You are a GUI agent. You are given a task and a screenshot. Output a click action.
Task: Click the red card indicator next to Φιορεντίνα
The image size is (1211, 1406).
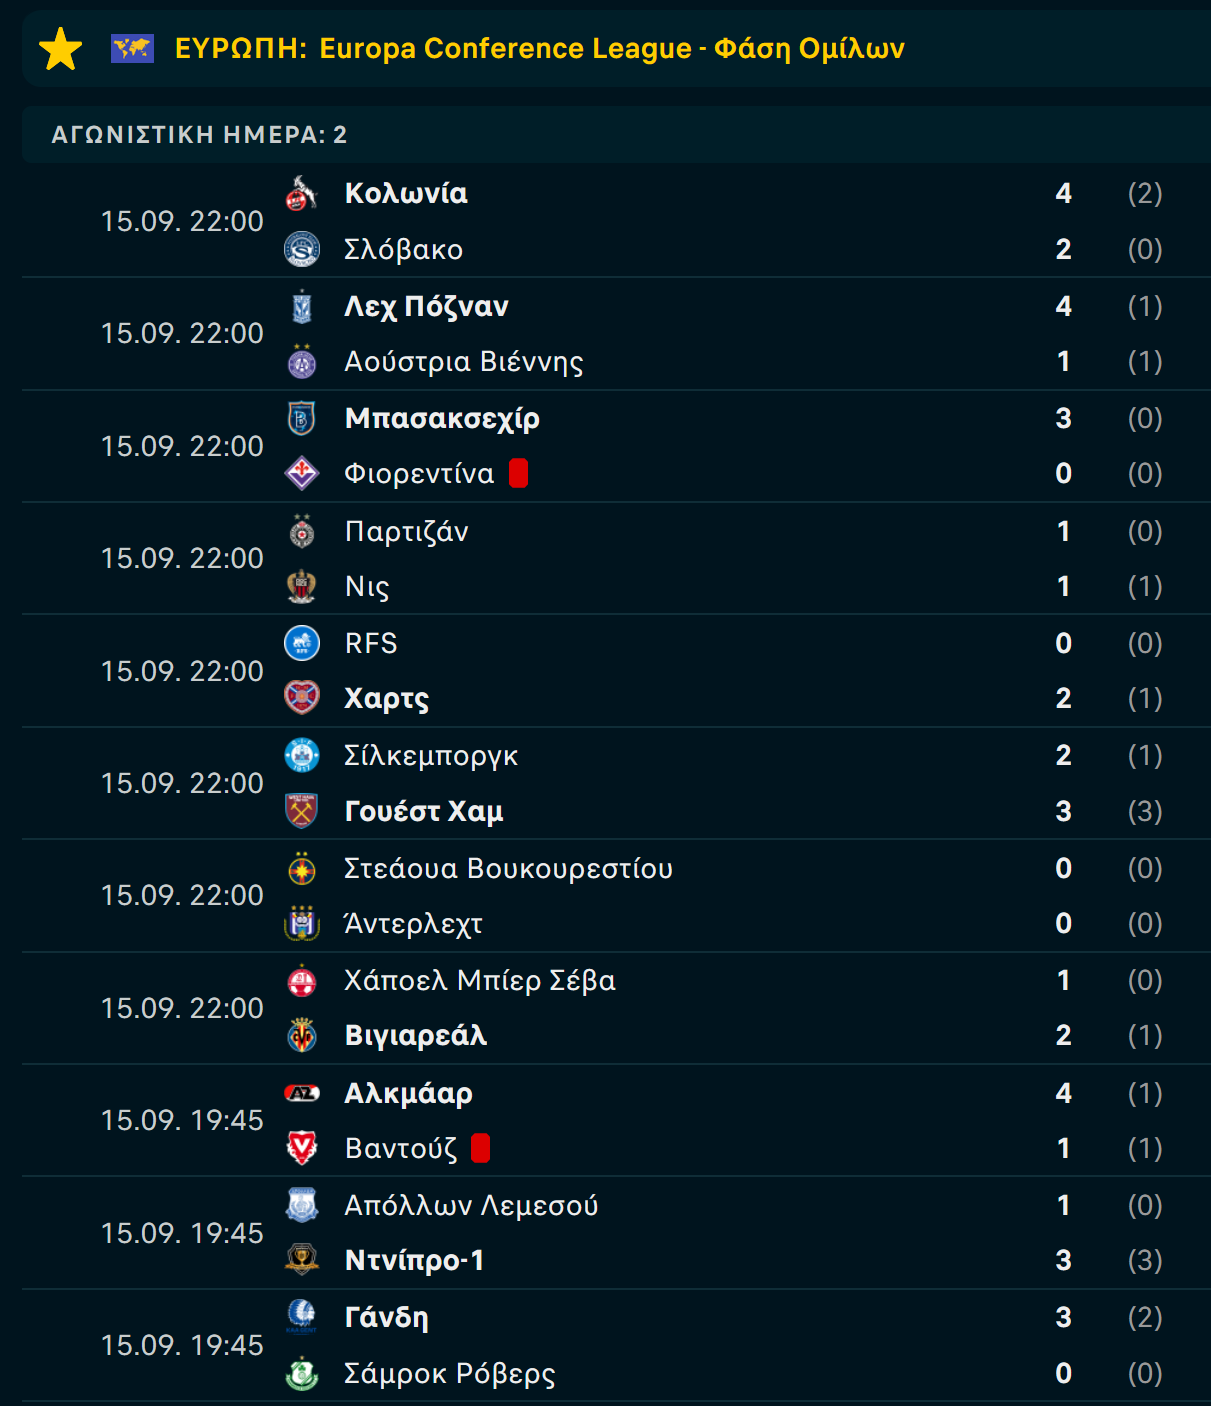(518, 473)
